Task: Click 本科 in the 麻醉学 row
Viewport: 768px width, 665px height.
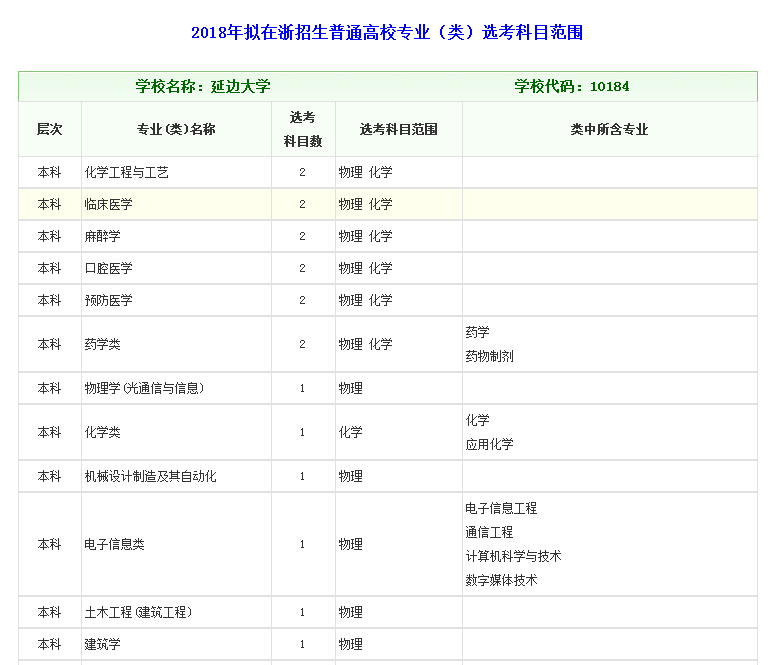Action: (x=49, y=236)
